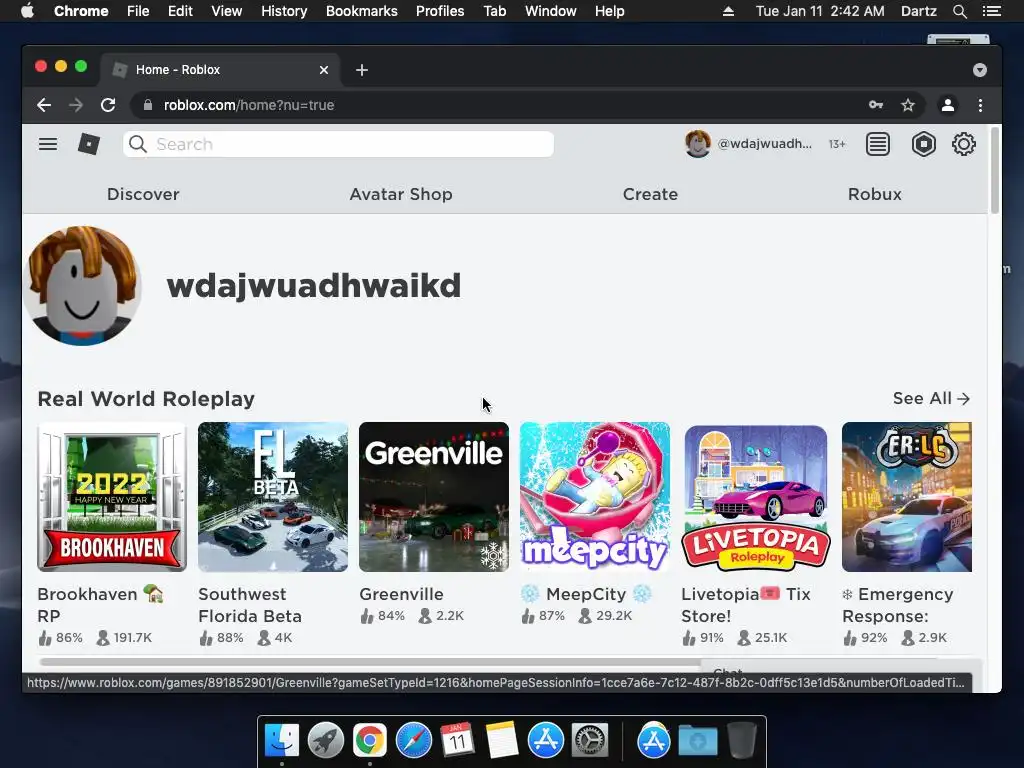Click See All for Real World Roleplay
The image size is (1024, 768).
coord(931,398)
